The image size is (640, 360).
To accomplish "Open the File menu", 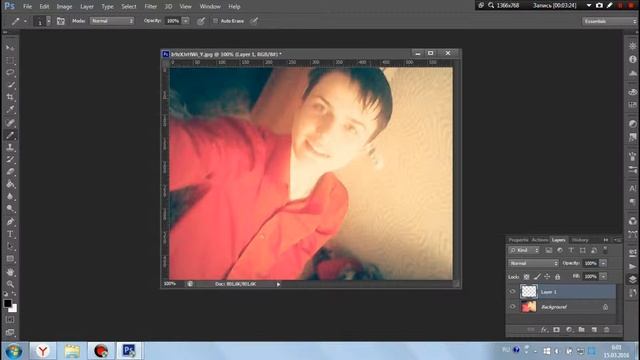I will point(27,7).
